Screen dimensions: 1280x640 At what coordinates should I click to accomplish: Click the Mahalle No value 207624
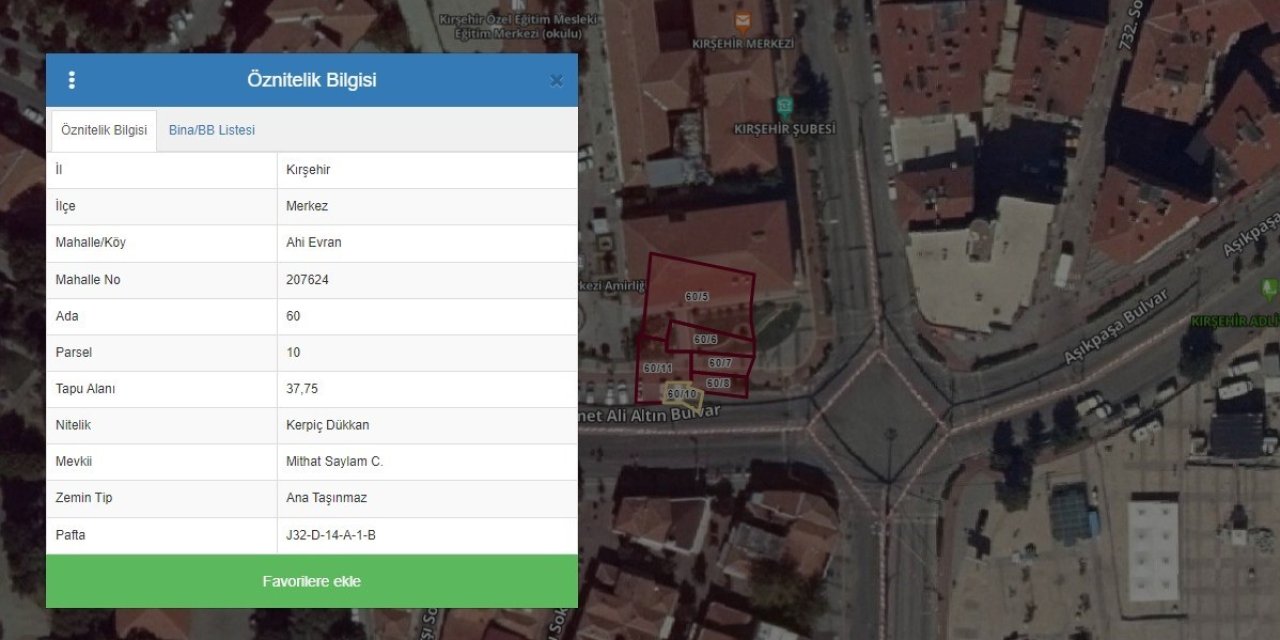point(307,280)
